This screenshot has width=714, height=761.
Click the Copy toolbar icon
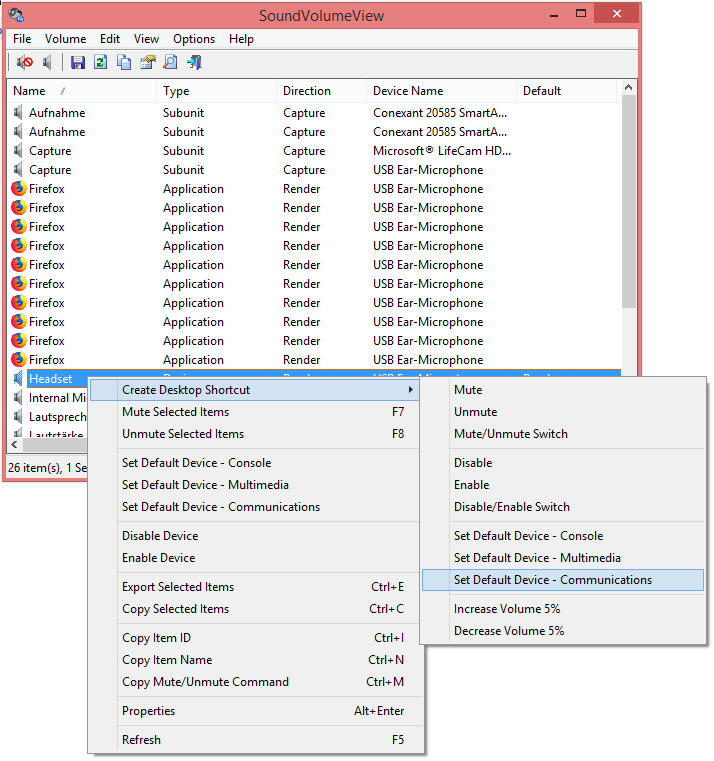pos(124,63)
